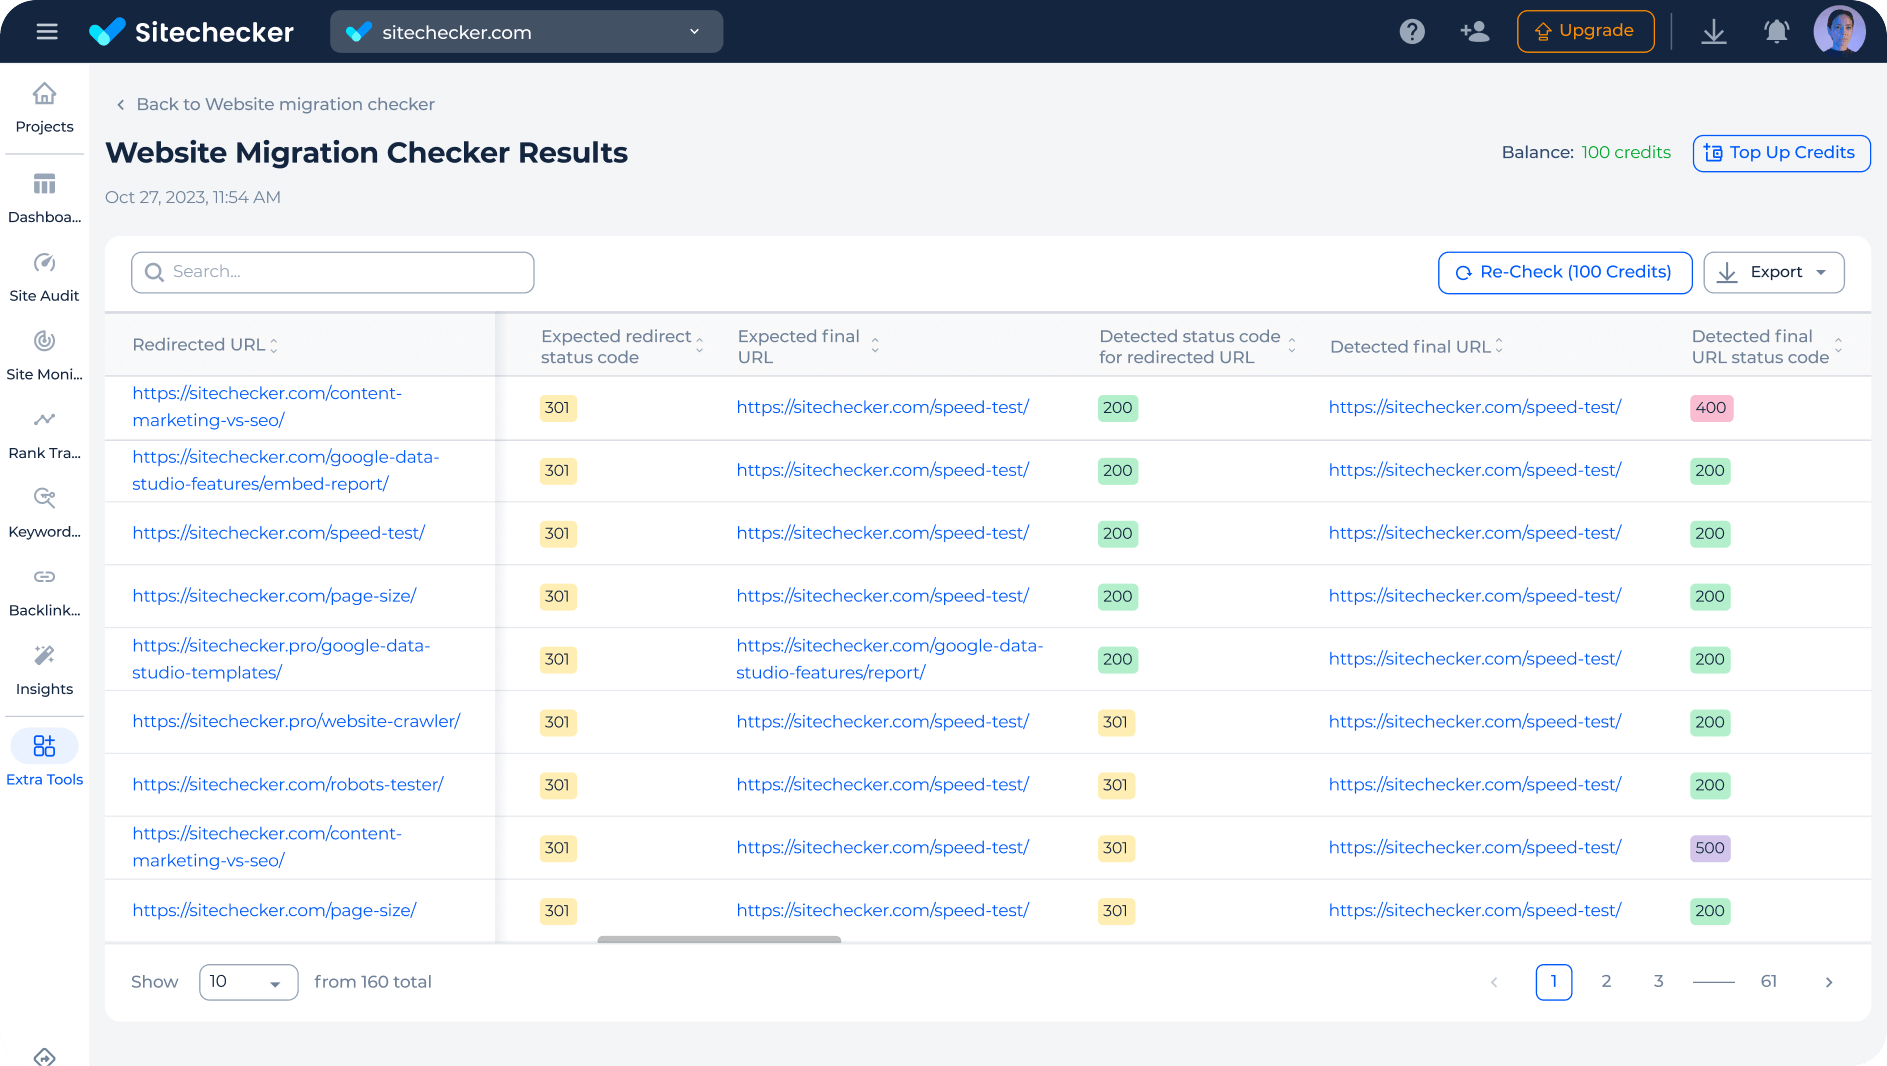Expand the sitechecker.com project dropdown
Screen dimensions: 1887x1066
click(526, 32)
